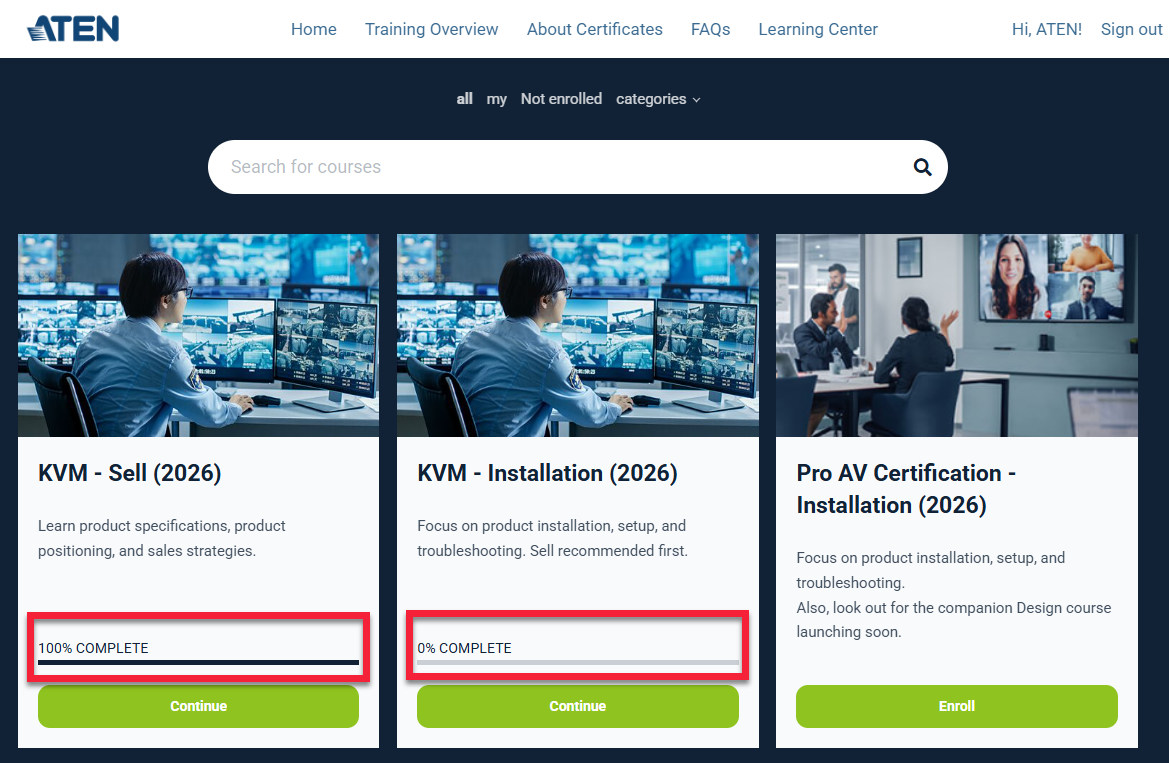Continue the KVM - Installation (2026) course
This screenshot has width=1169, height=763.
tap(577, 706)
